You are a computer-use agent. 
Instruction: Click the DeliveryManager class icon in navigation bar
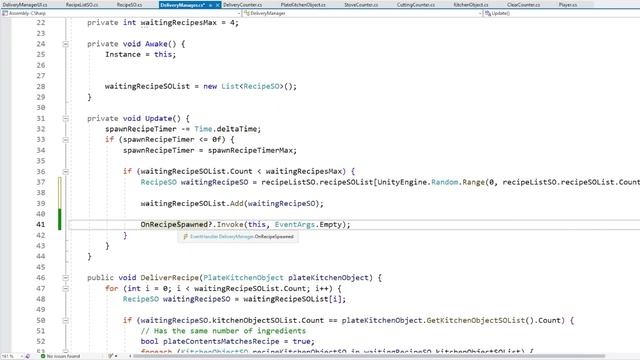click(x=247, y=13)
